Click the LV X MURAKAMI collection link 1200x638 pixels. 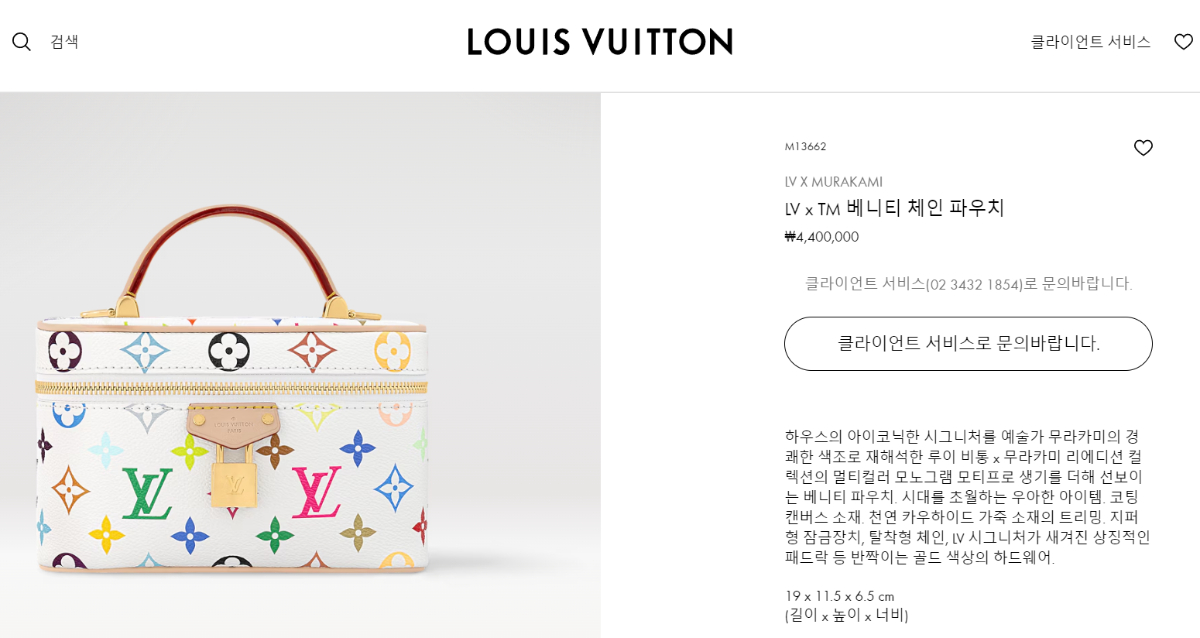click(x=833, y=182)
